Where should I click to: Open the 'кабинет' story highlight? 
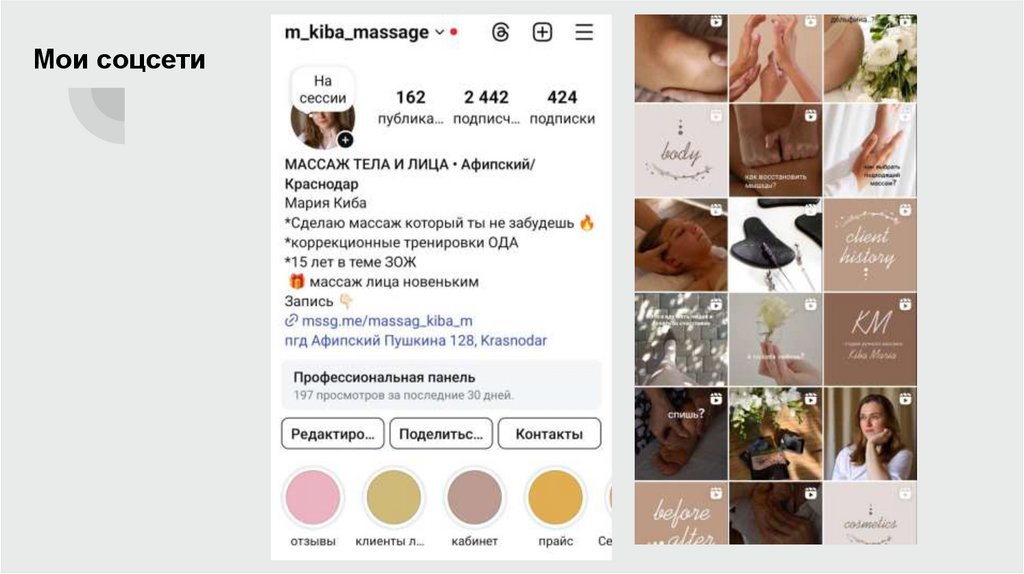(x=474, y=498)
